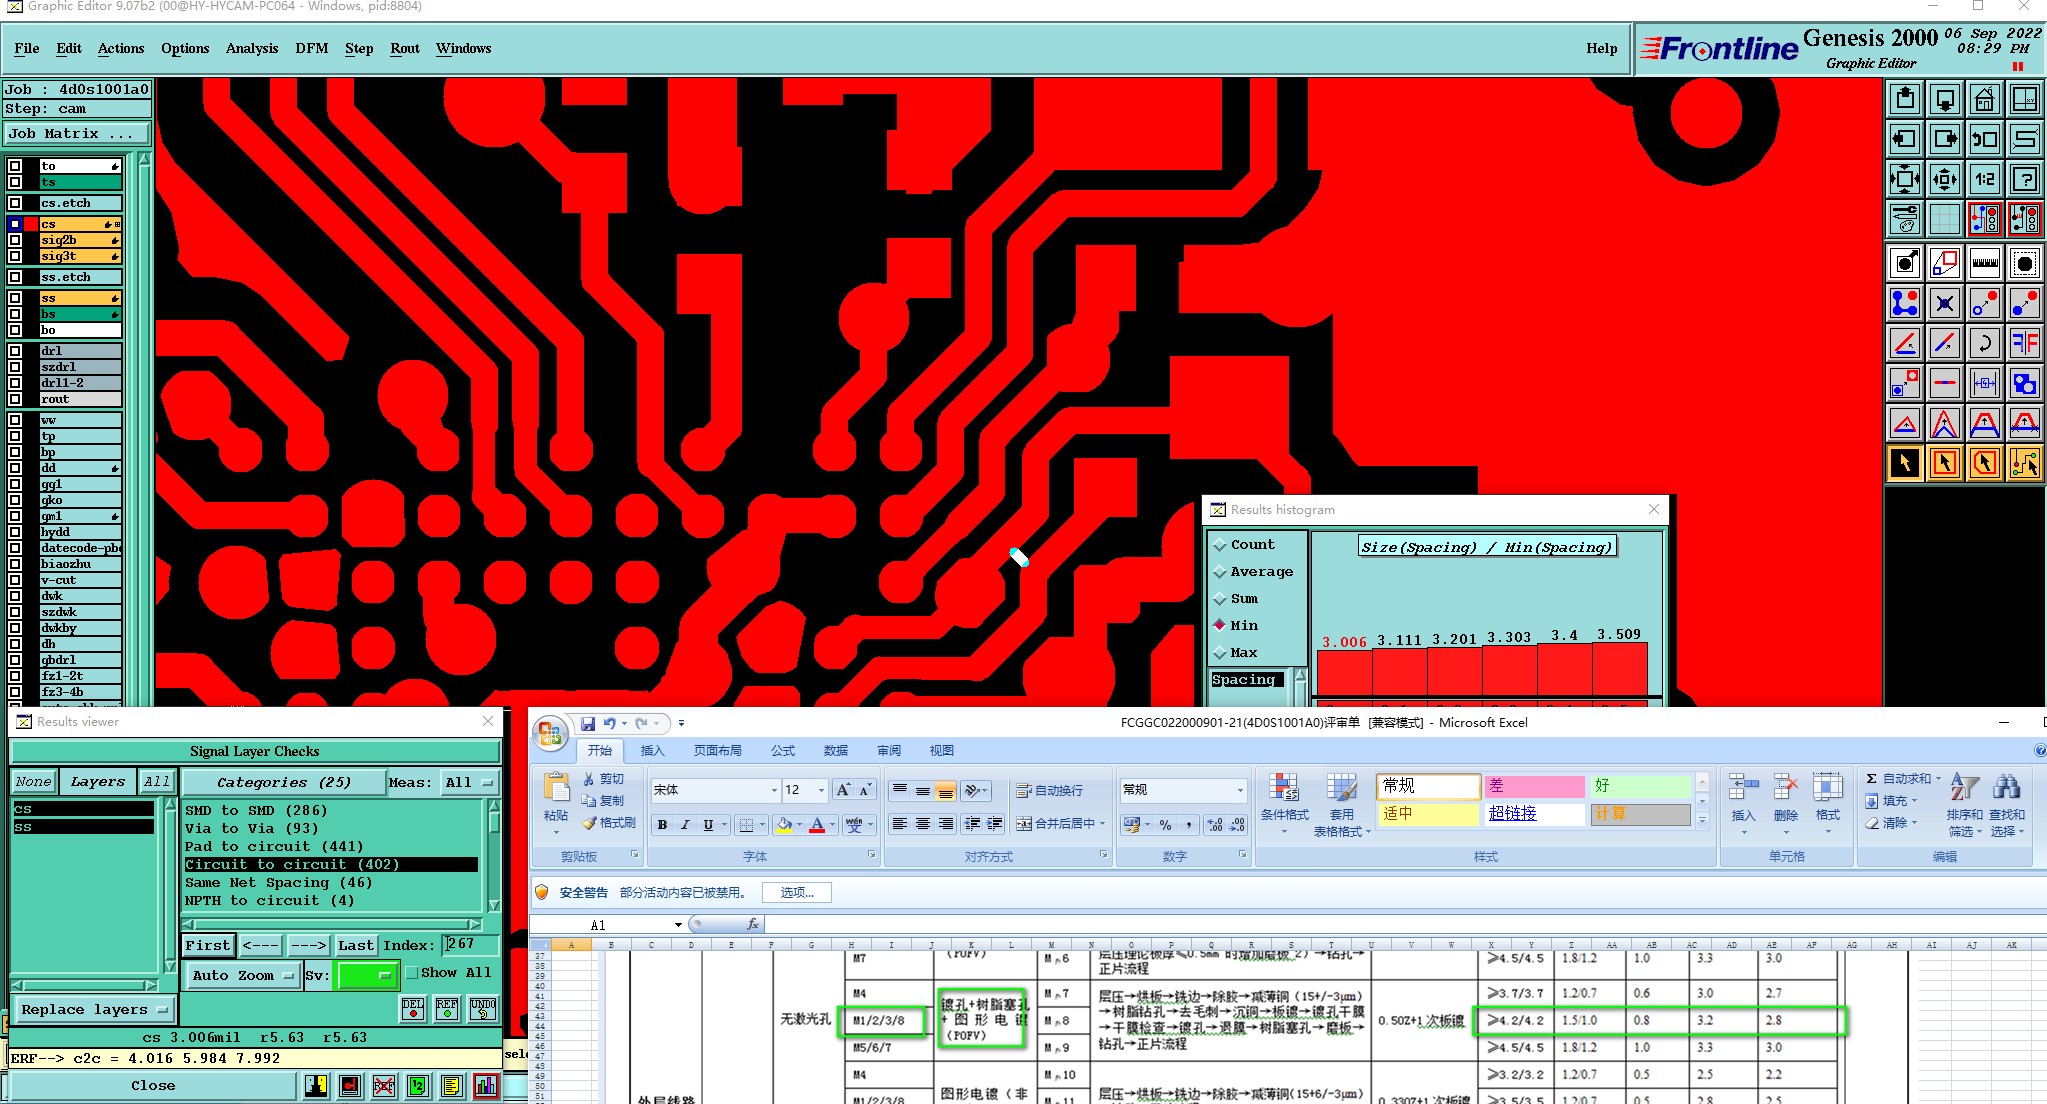
Task: Click the Fill Color bucket swatch in Excel
Action: (x=784, y=825)
